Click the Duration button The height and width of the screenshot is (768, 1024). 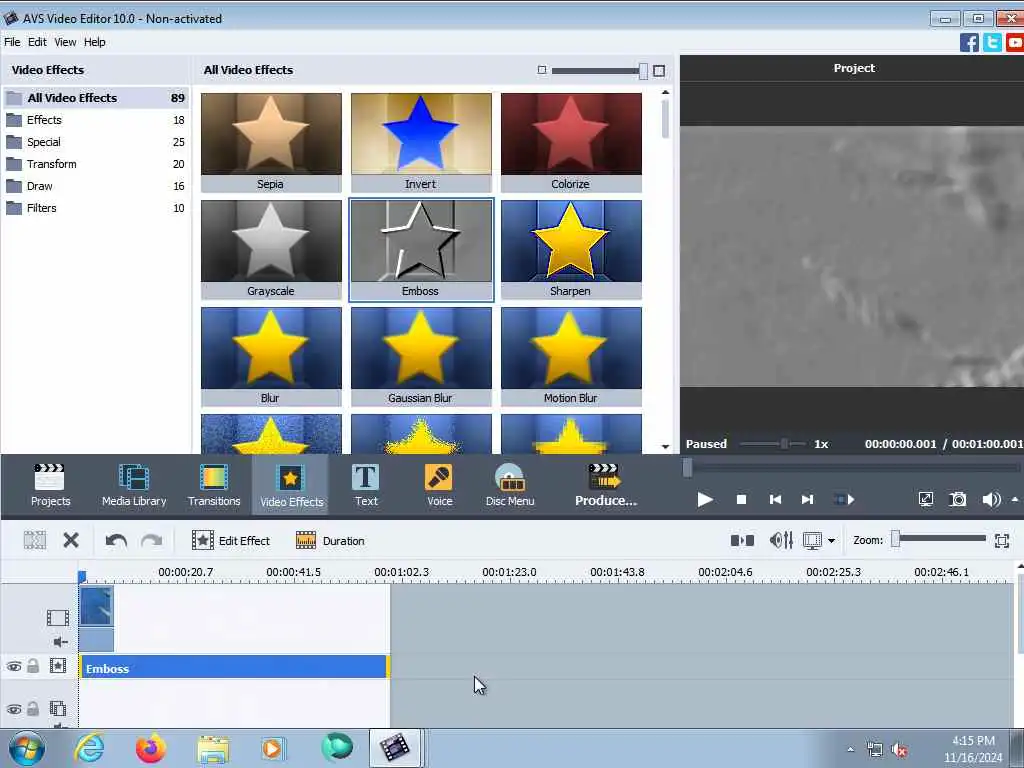click(330, 541)
